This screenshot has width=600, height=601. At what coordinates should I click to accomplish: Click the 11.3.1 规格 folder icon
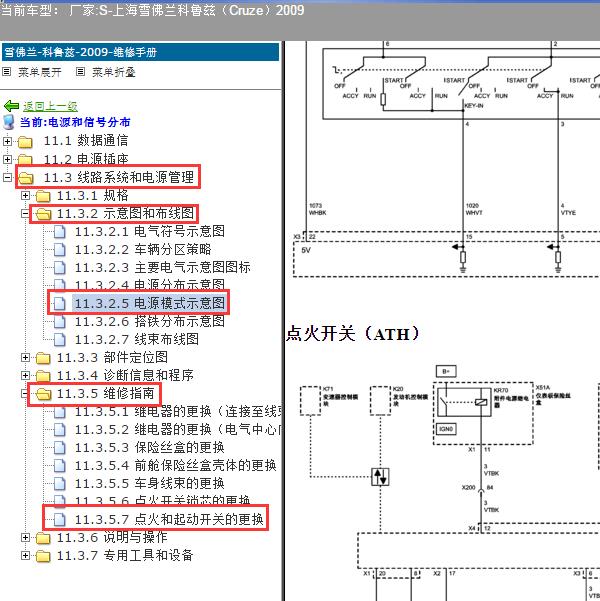click(x=43, y=196)
